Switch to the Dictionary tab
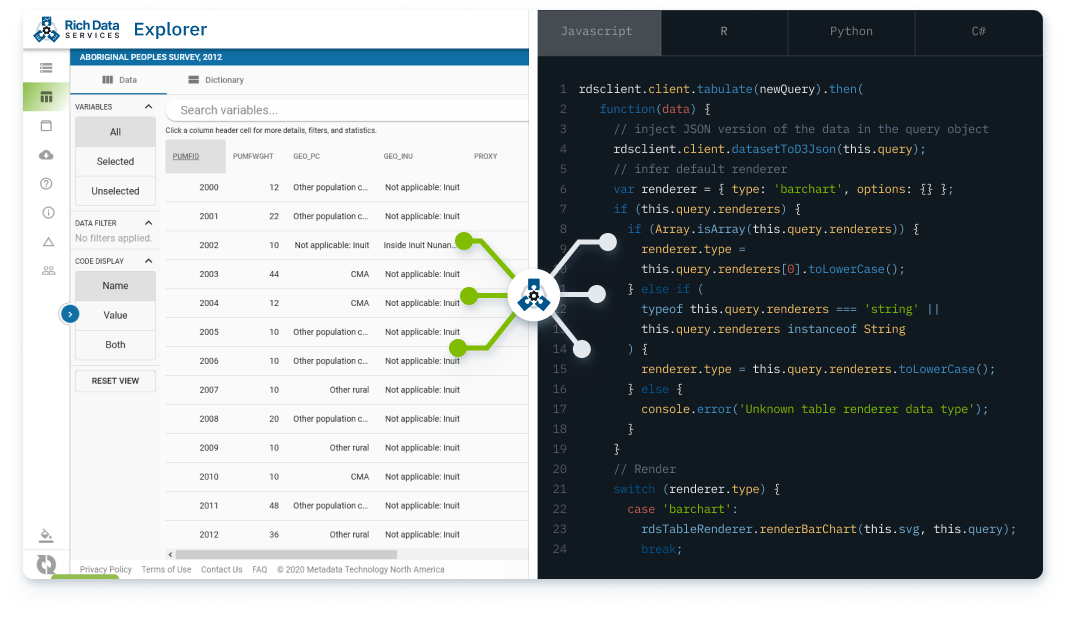The height and width of the screenshot is (617, 1068). click(x=216, y=80)
